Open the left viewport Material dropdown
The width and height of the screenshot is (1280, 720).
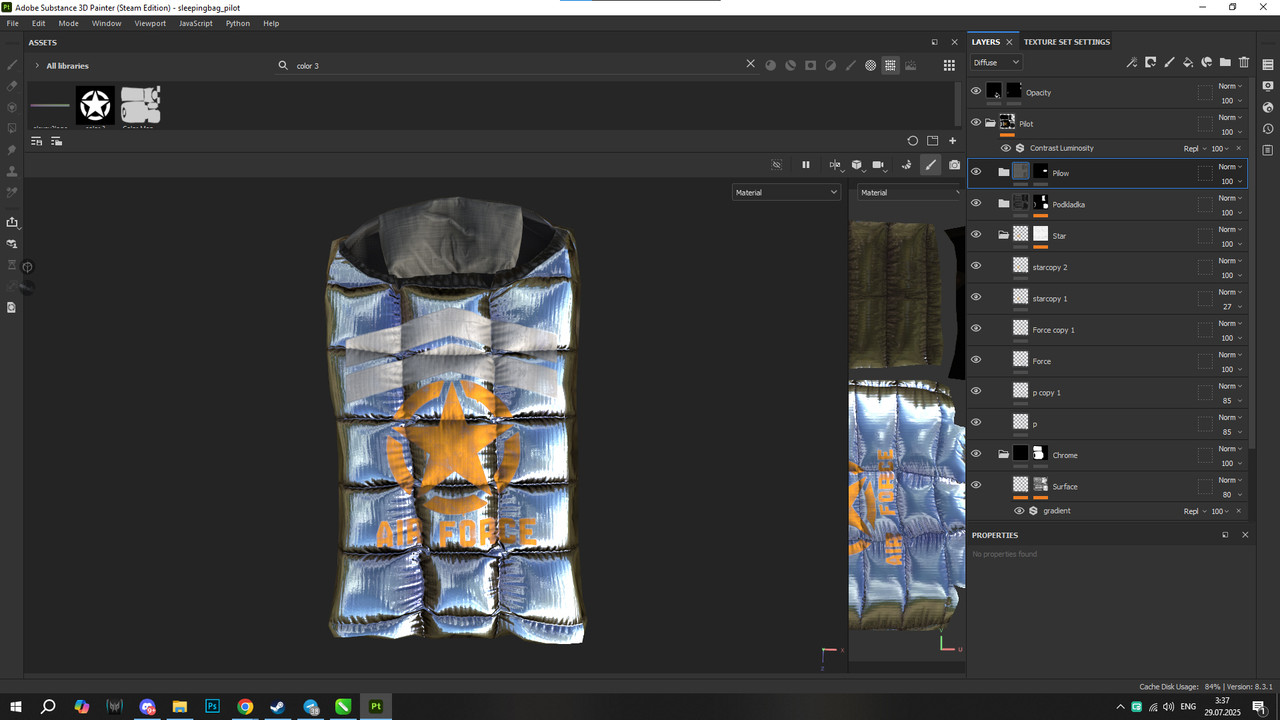click(786, 192)
